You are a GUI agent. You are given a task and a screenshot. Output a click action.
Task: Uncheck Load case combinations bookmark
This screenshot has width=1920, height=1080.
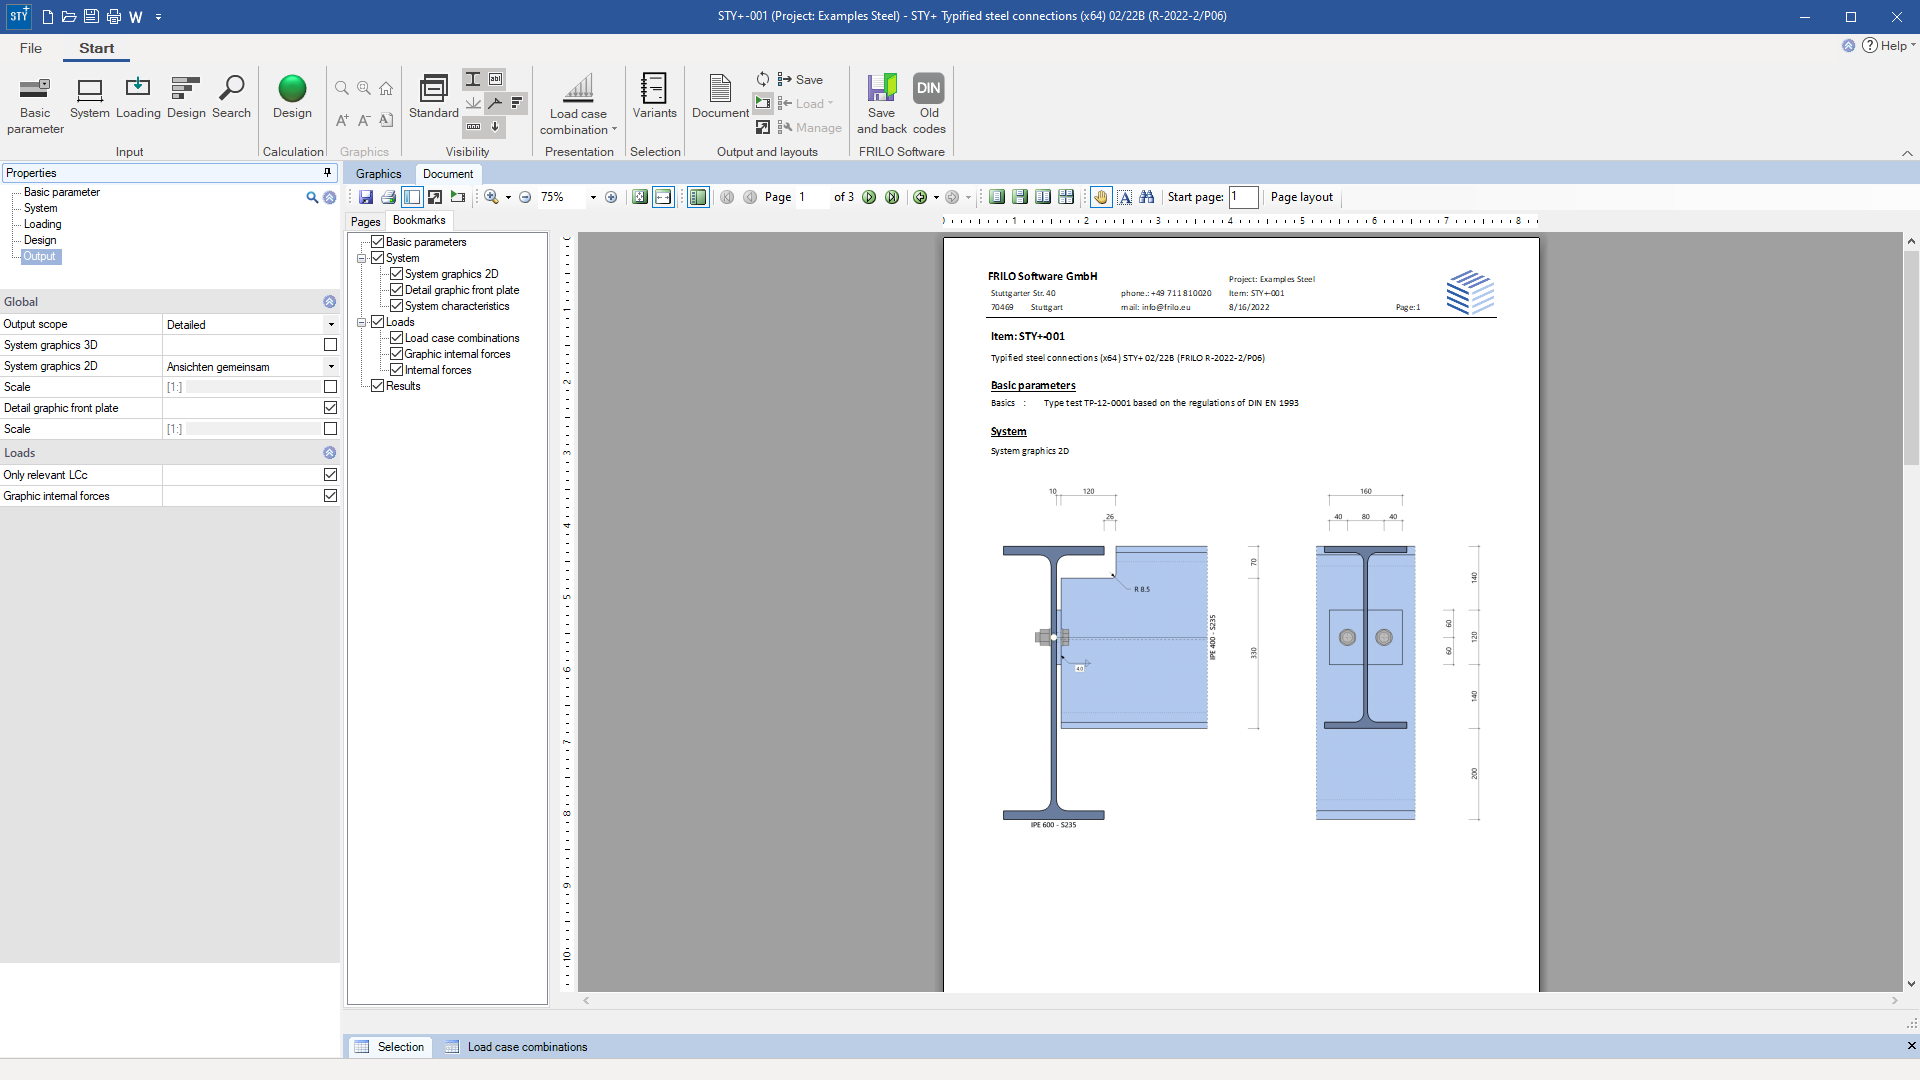coord(396,338)
